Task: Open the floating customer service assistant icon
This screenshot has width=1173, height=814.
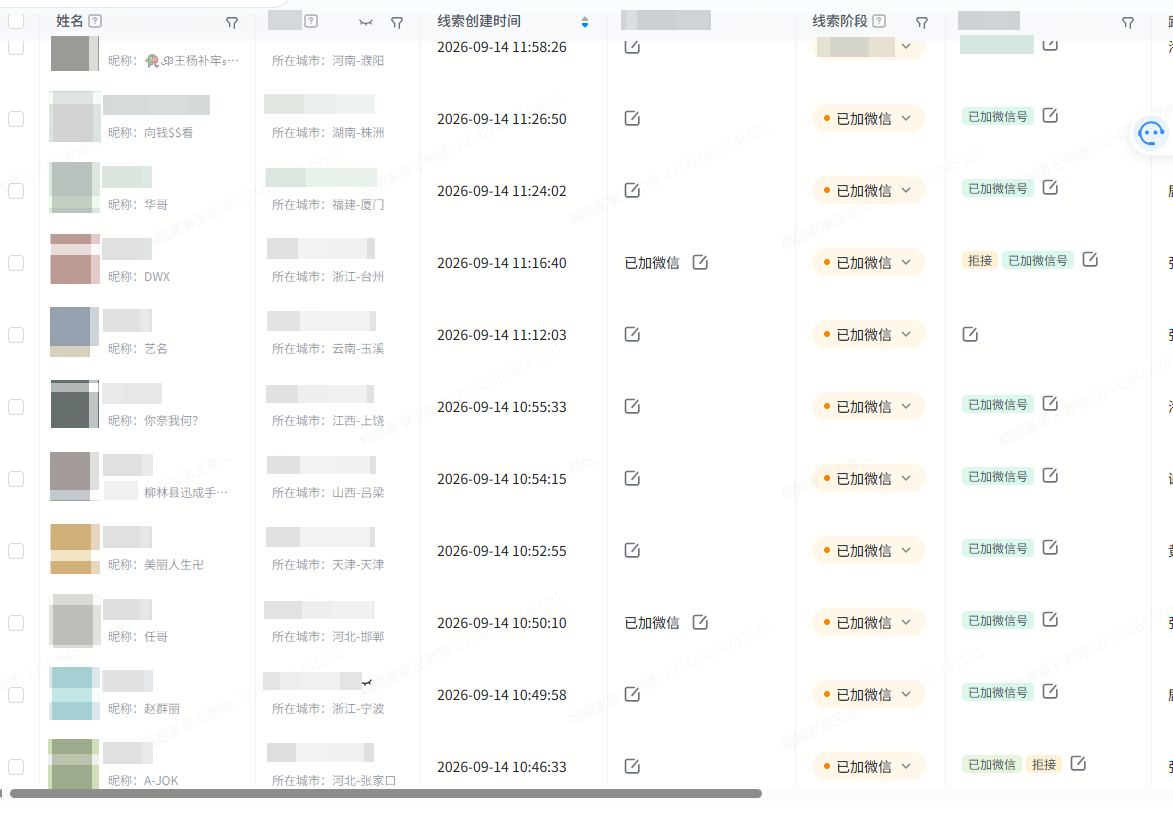Action: coord(1151,134)
